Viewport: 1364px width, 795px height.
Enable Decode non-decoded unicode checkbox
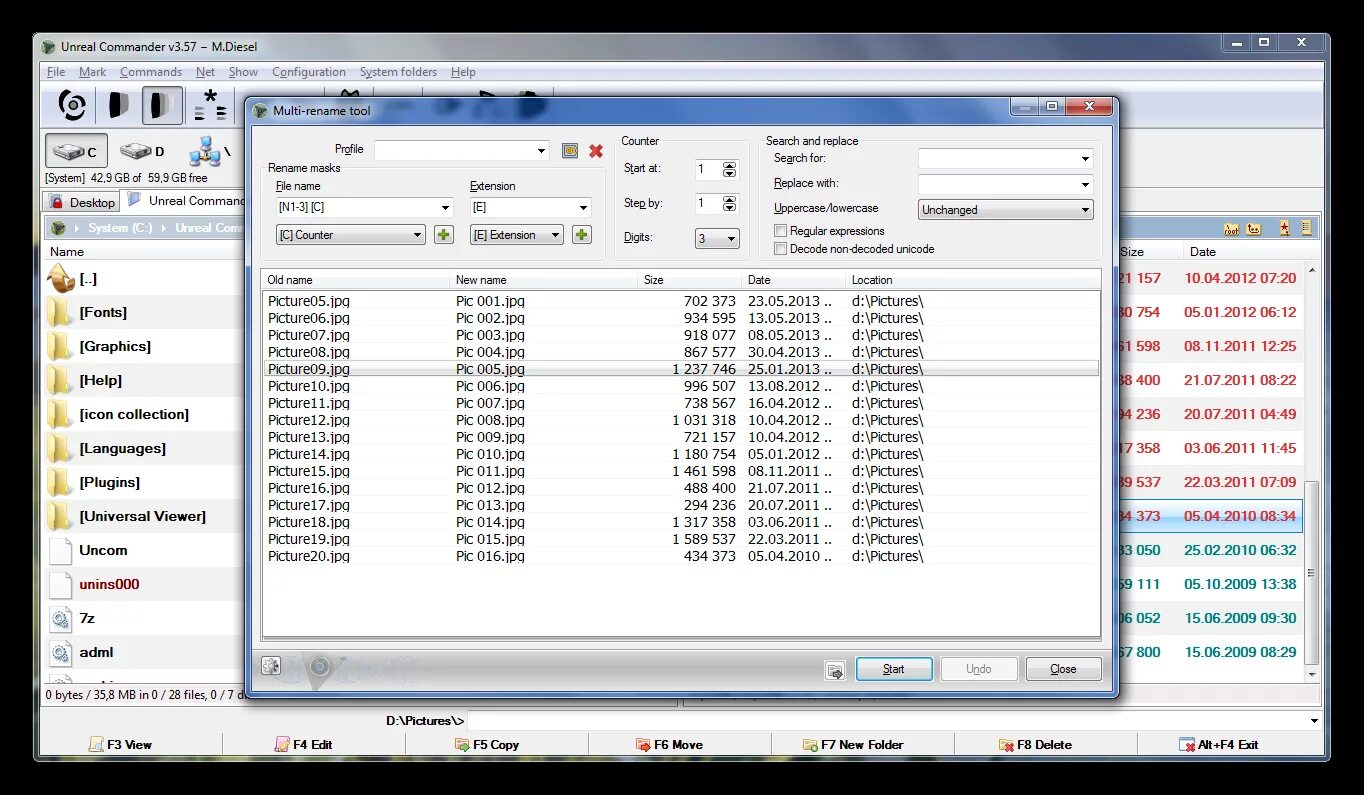780,249
